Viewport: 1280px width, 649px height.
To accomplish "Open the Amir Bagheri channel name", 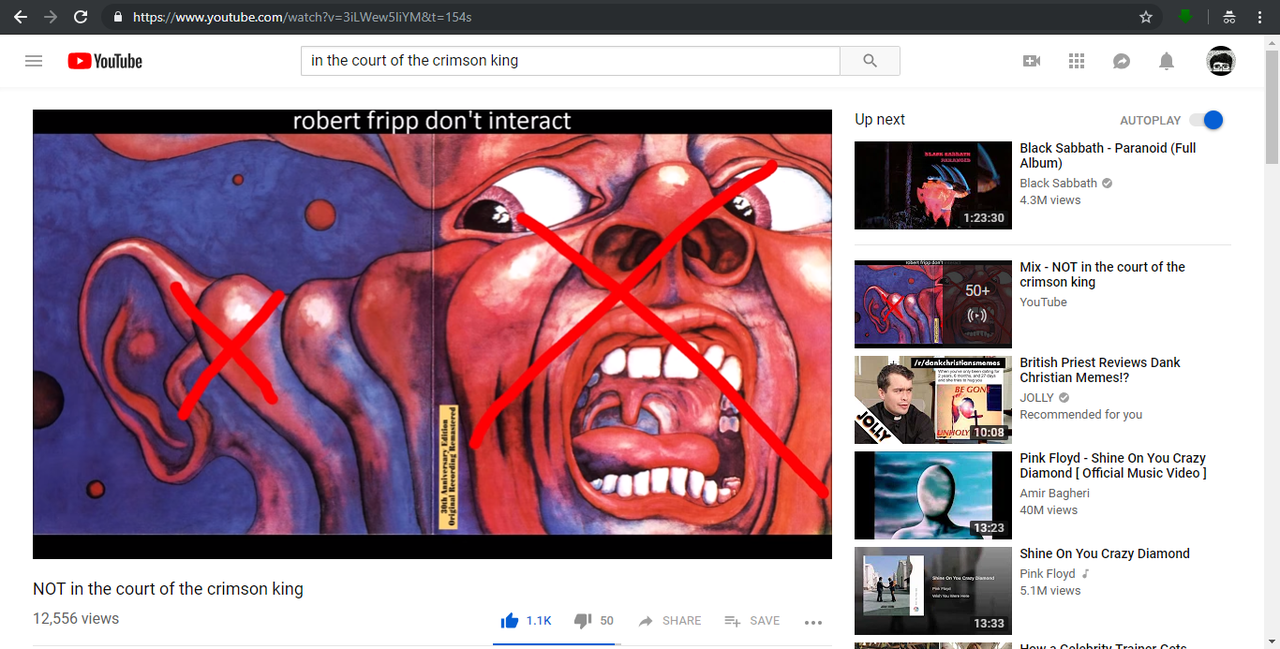I will 1055,493.
